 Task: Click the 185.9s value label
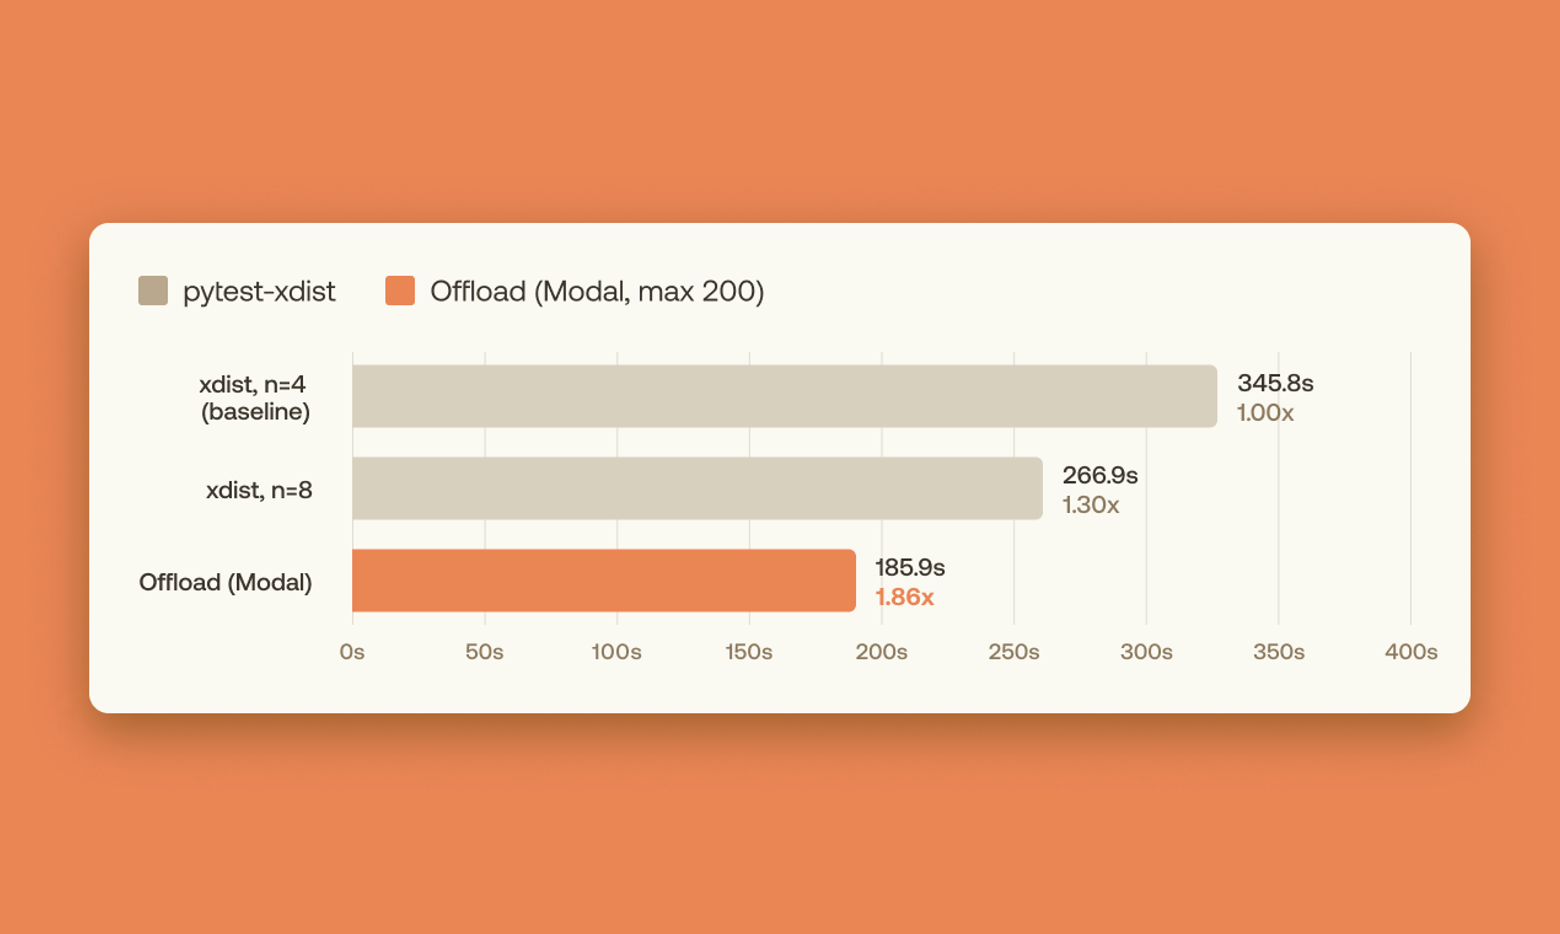click(x=910, y=567)
